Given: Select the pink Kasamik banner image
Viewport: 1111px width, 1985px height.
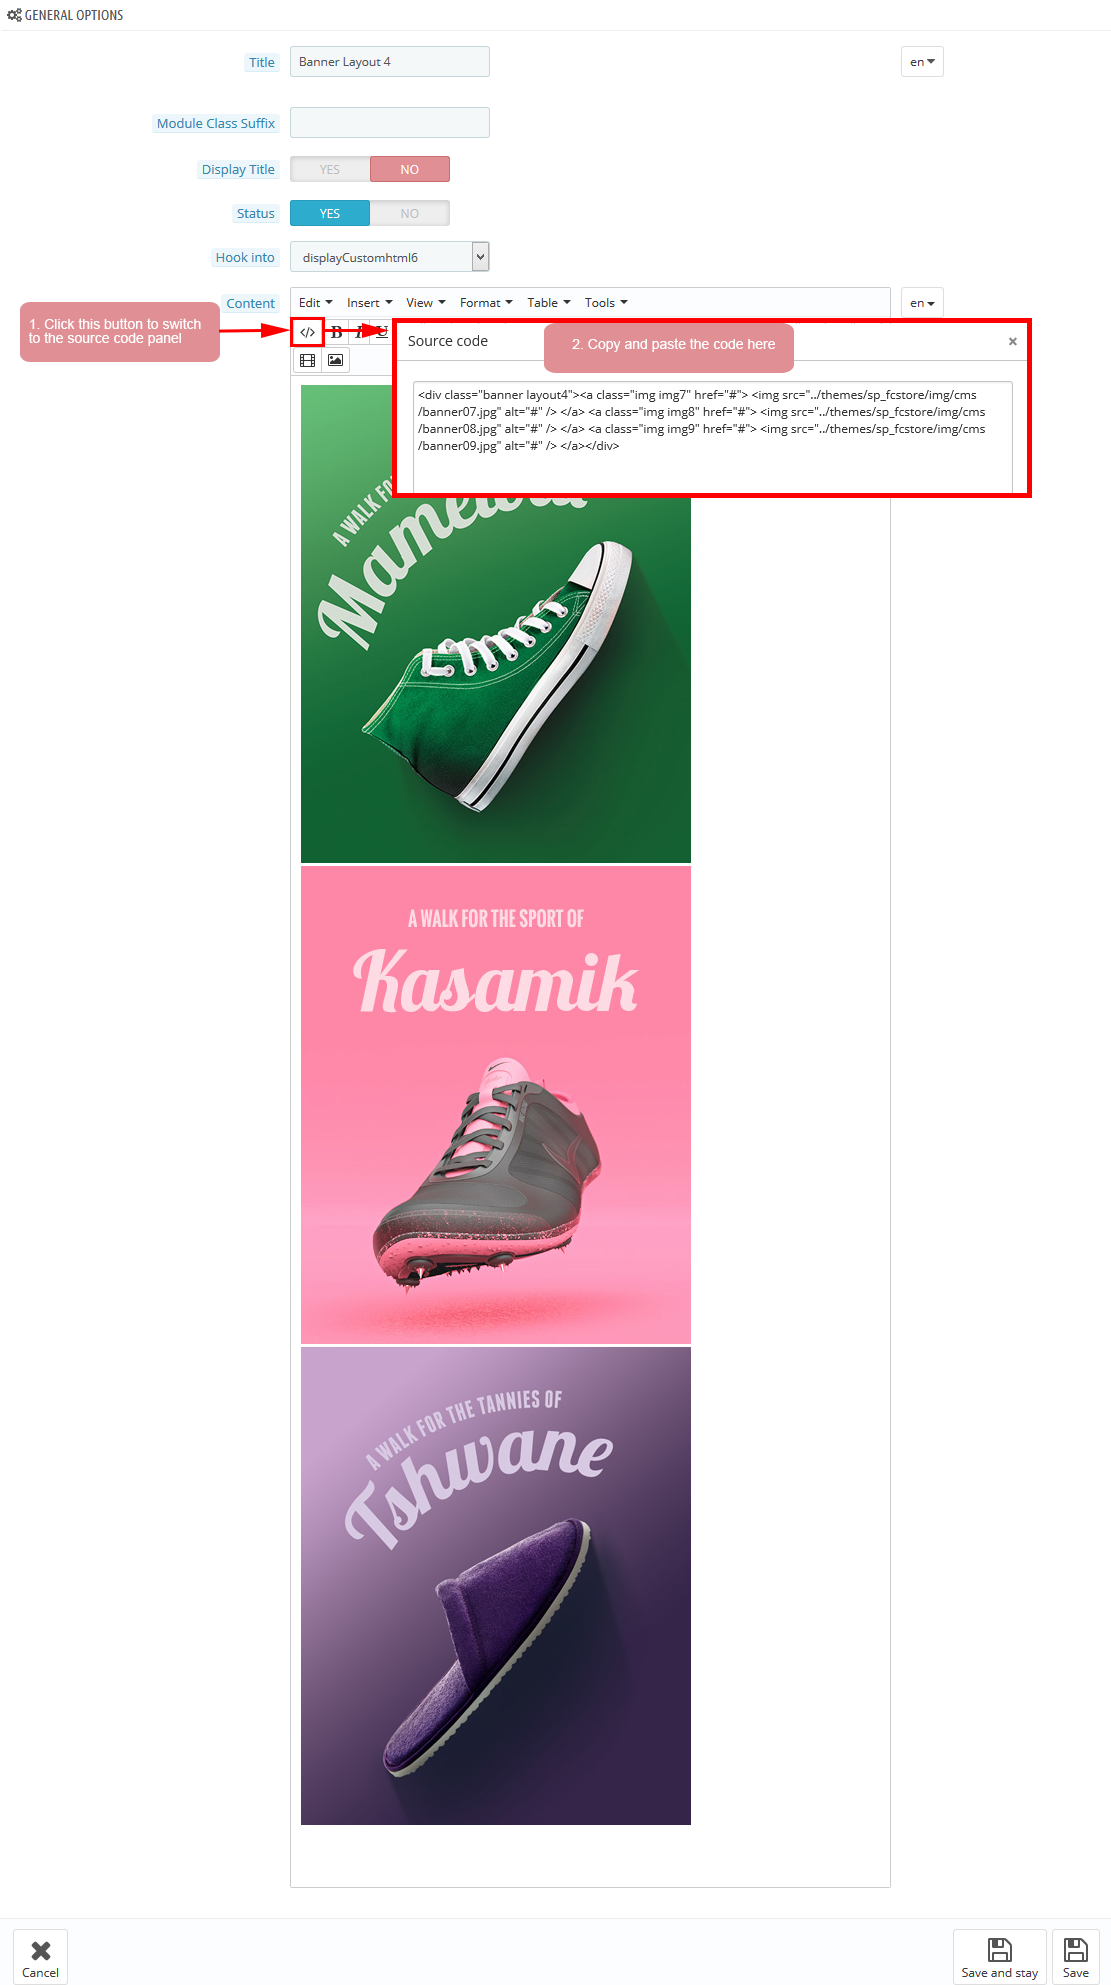Looking at the screenshot, I should [496, 1105].
